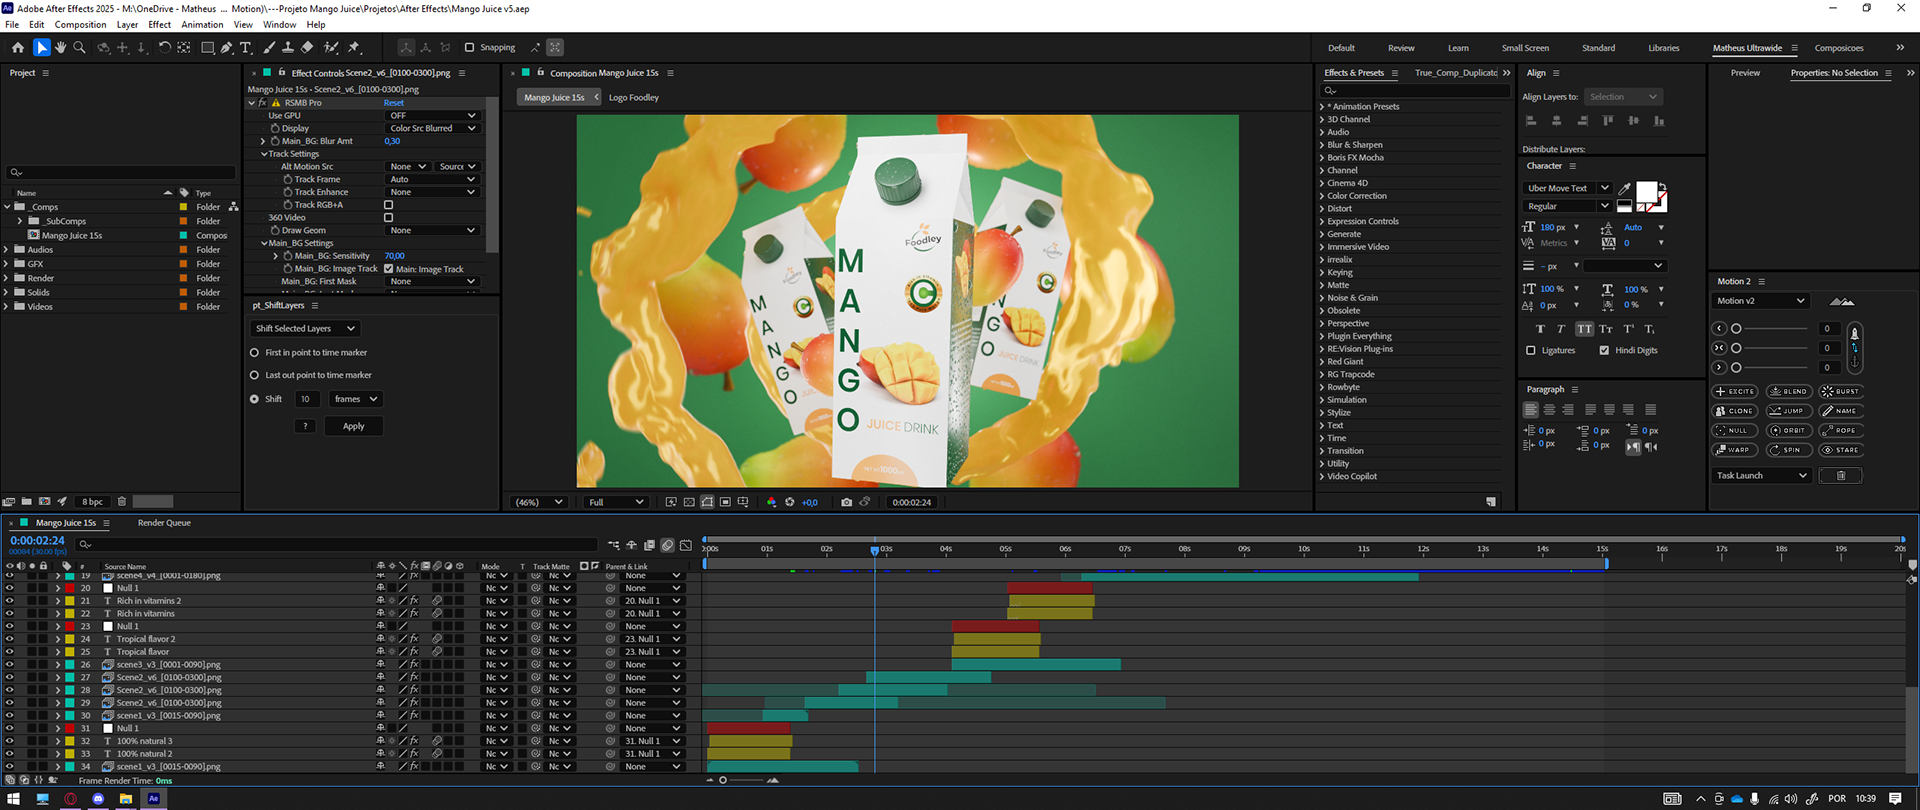Image resolution: width=1920 pixels, height=810 pixels.
Task: Select the Clone Stamp tool
Action: click(288, 47)
